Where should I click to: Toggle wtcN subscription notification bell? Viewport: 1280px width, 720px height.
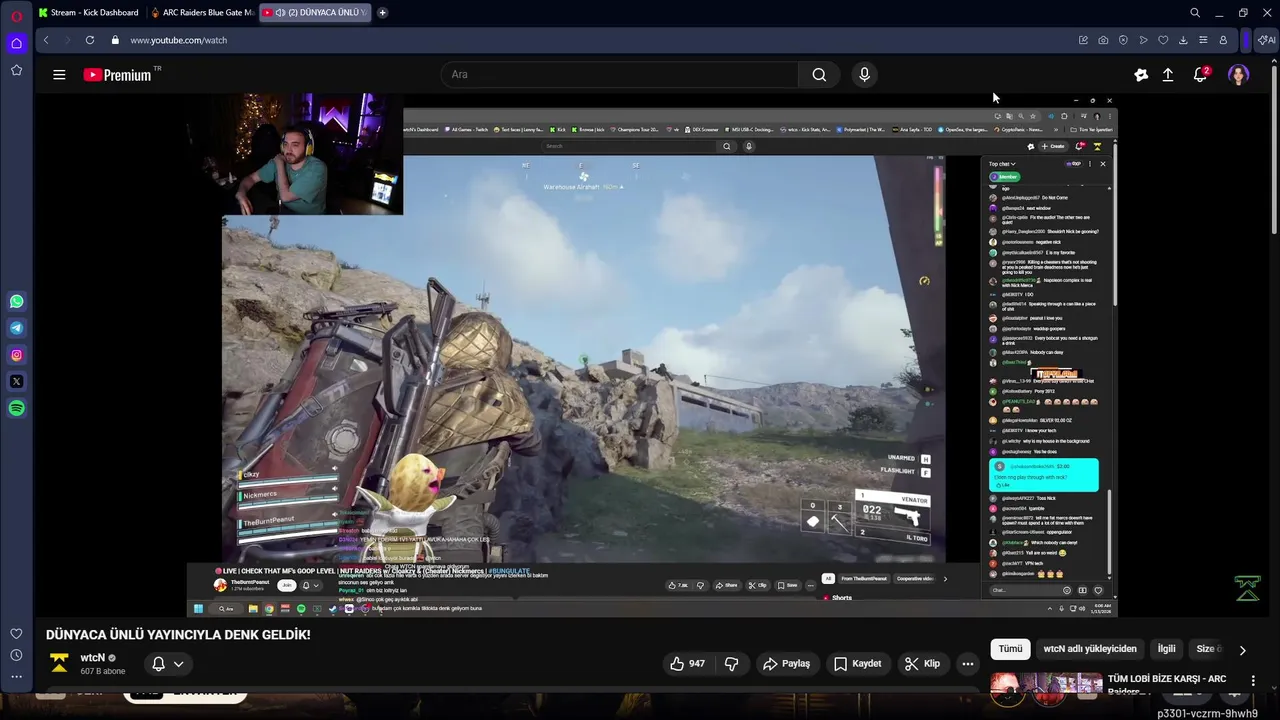coord(158,663)
